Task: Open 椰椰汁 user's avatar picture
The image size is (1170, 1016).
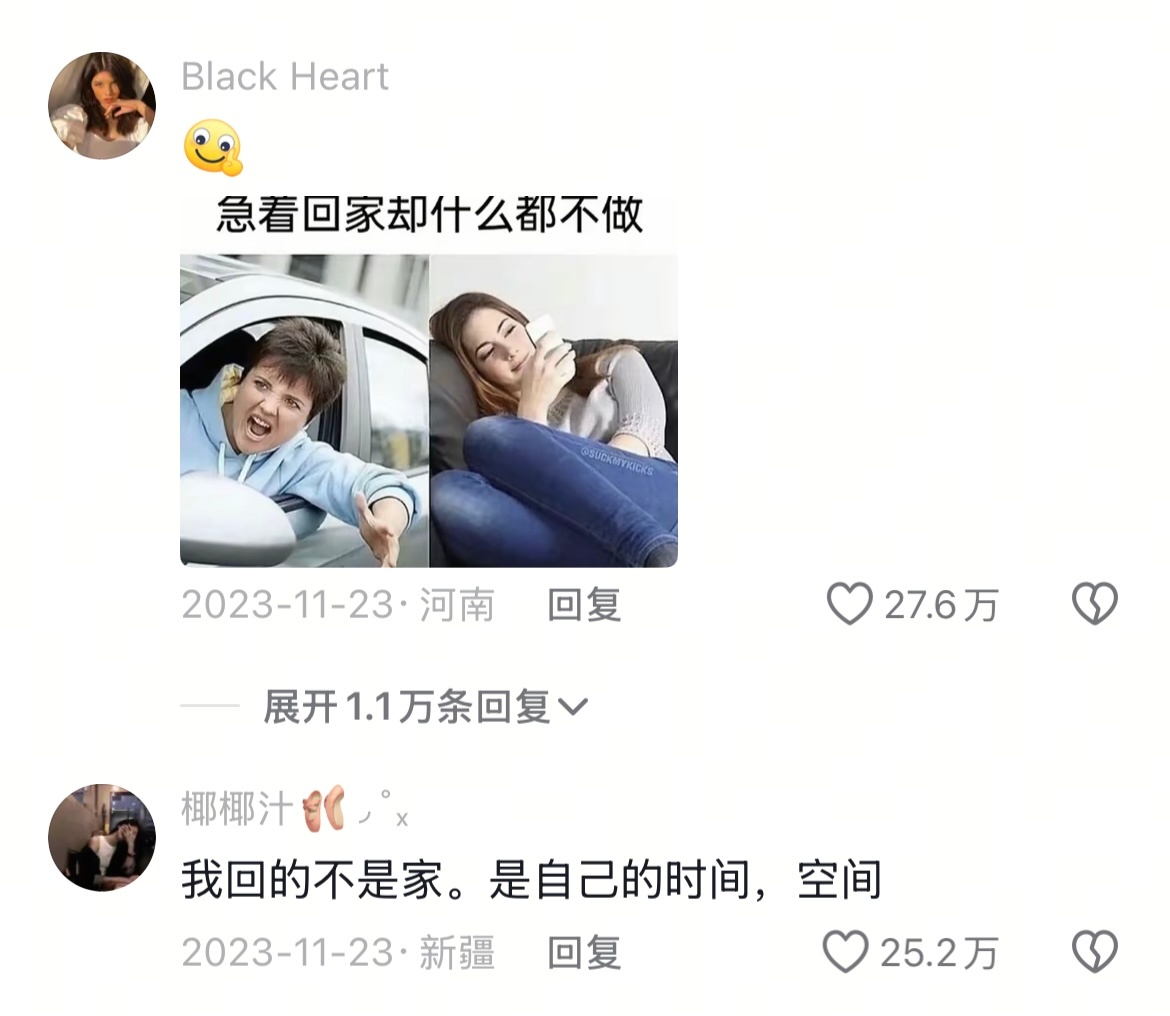Action: pos(102,837)
